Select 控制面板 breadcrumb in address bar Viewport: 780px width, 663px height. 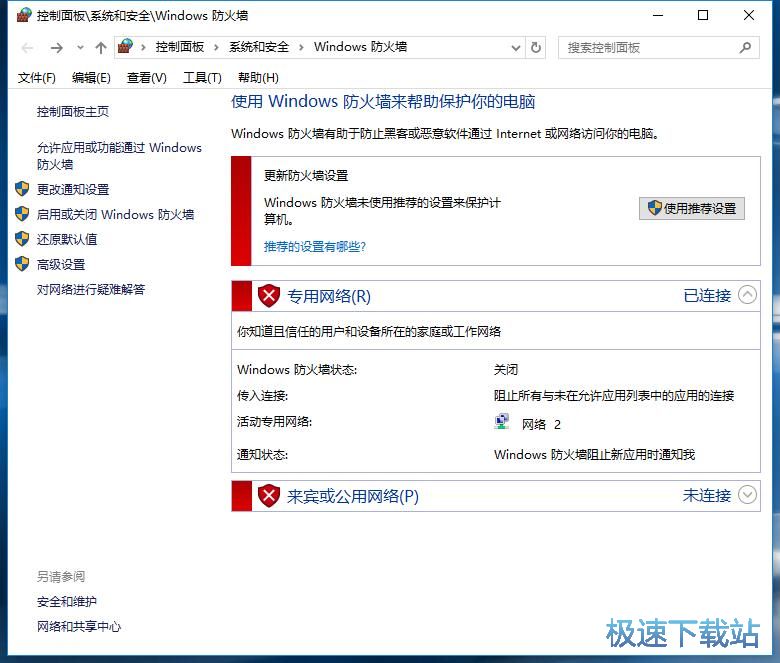180,47
